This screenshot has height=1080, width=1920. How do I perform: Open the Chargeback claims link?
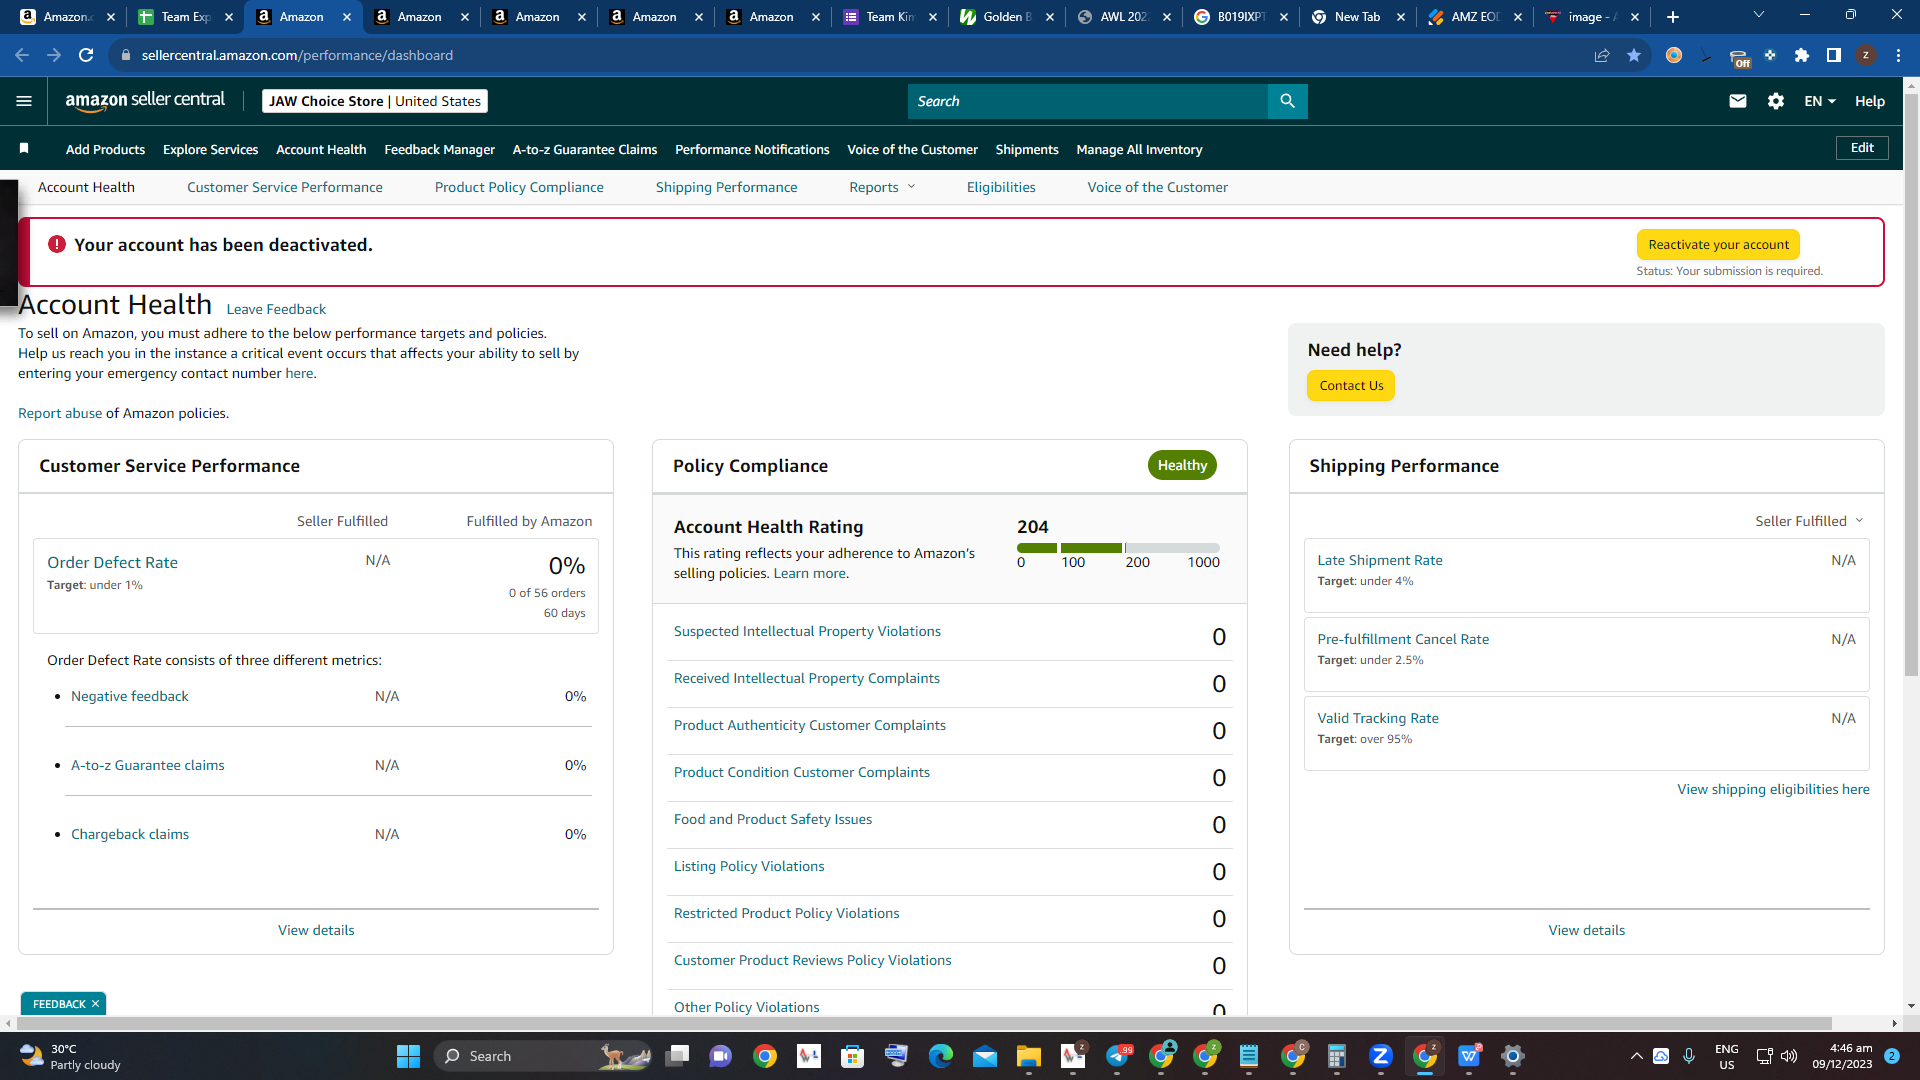(130, 834)
